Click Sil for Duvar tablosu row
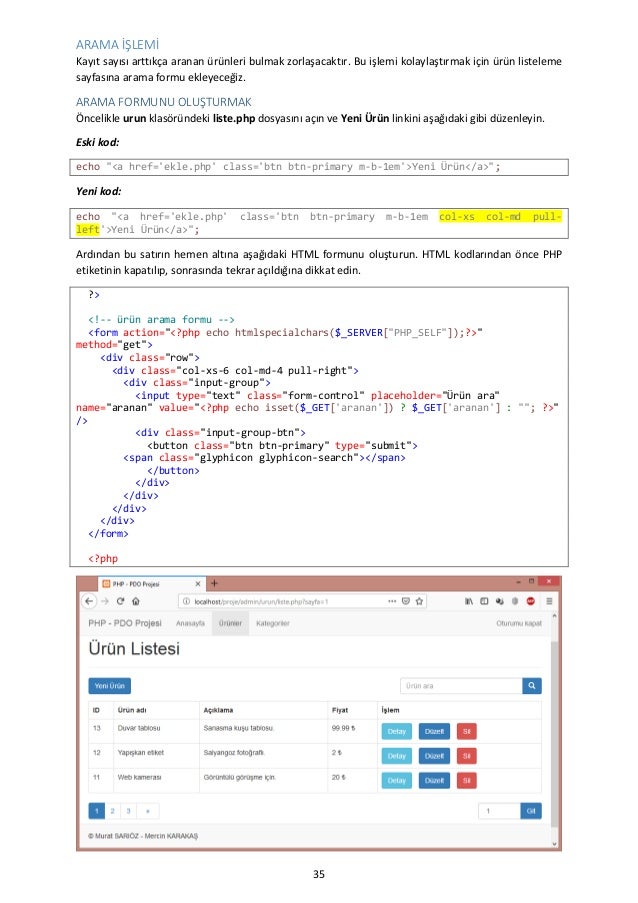This screenshot has width=638, height=903. tap(466, 731)
